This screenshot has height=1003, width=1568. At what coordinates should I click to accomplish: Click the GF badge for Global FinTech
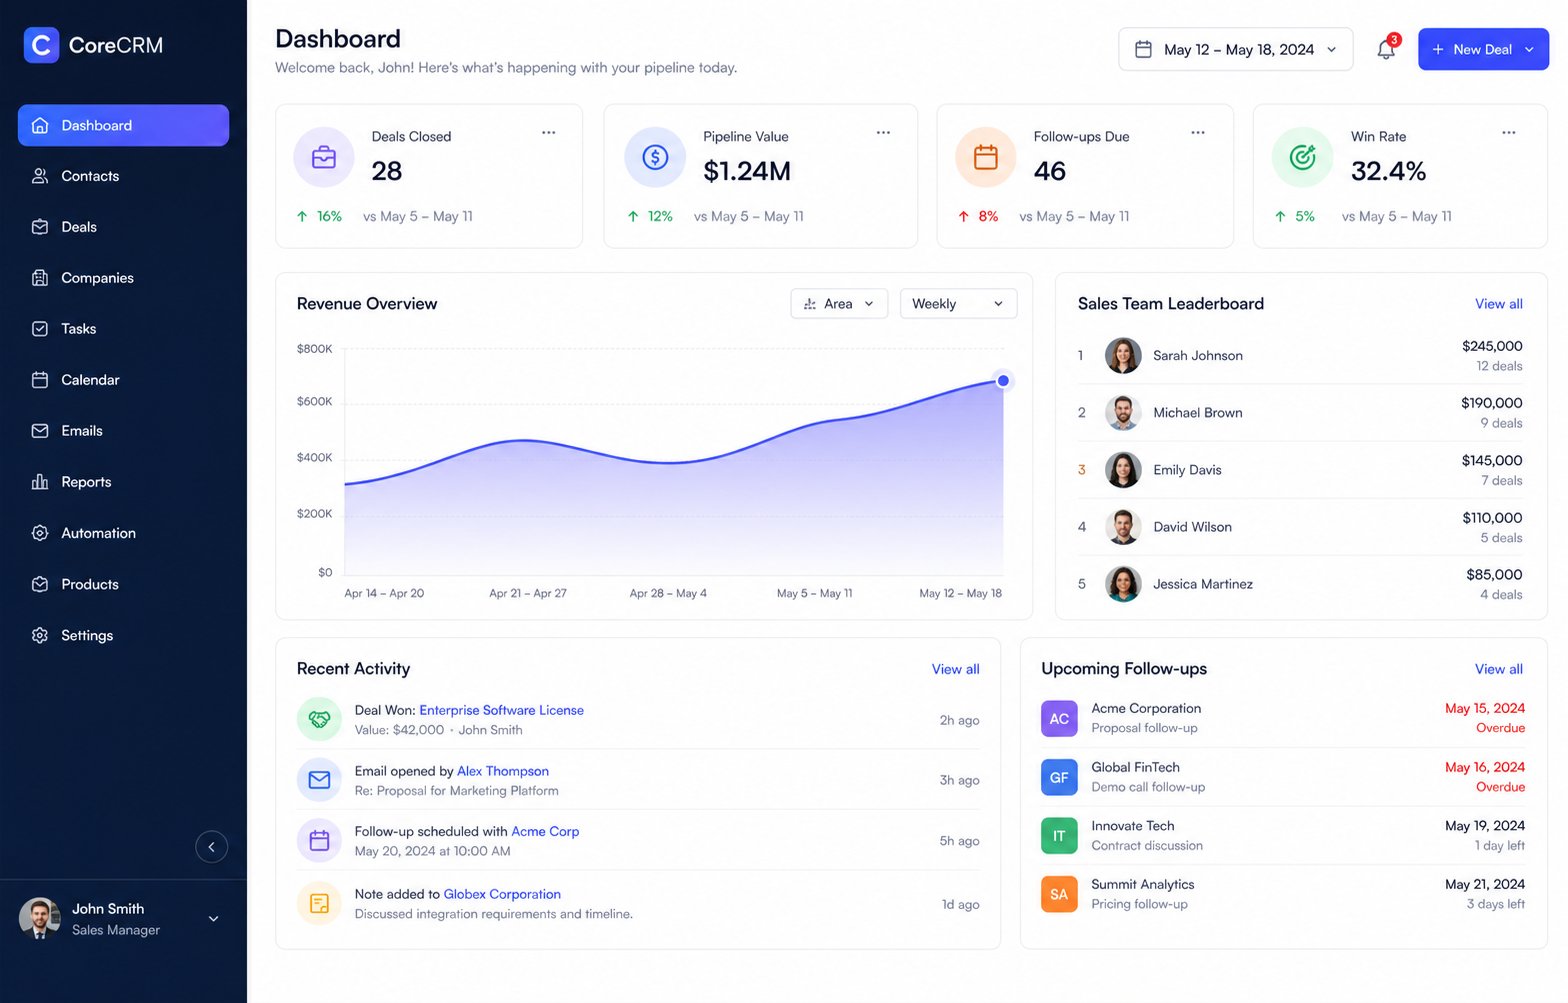tap(1059, 777)
